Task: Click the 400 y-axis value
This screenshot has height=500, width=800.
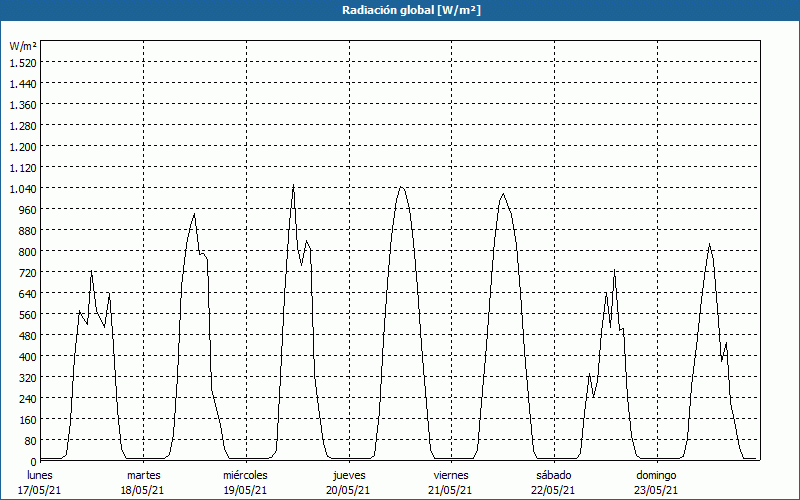Action: 27,357
